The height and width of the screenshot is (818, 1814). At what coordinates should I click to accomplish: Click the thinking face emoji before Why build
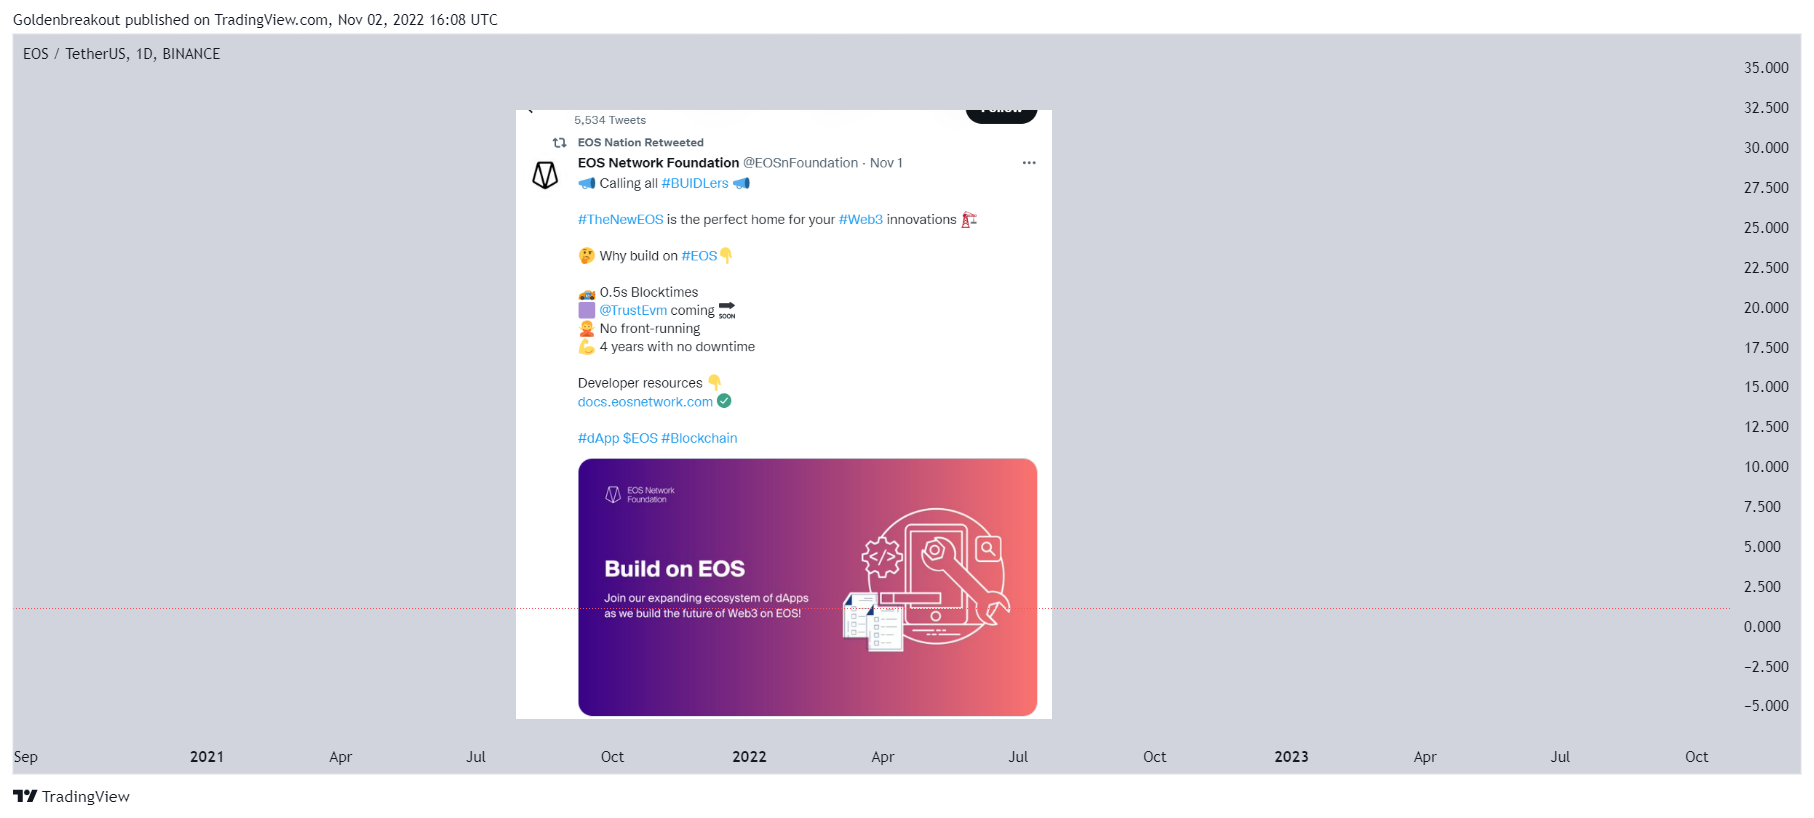coord(586,256)
